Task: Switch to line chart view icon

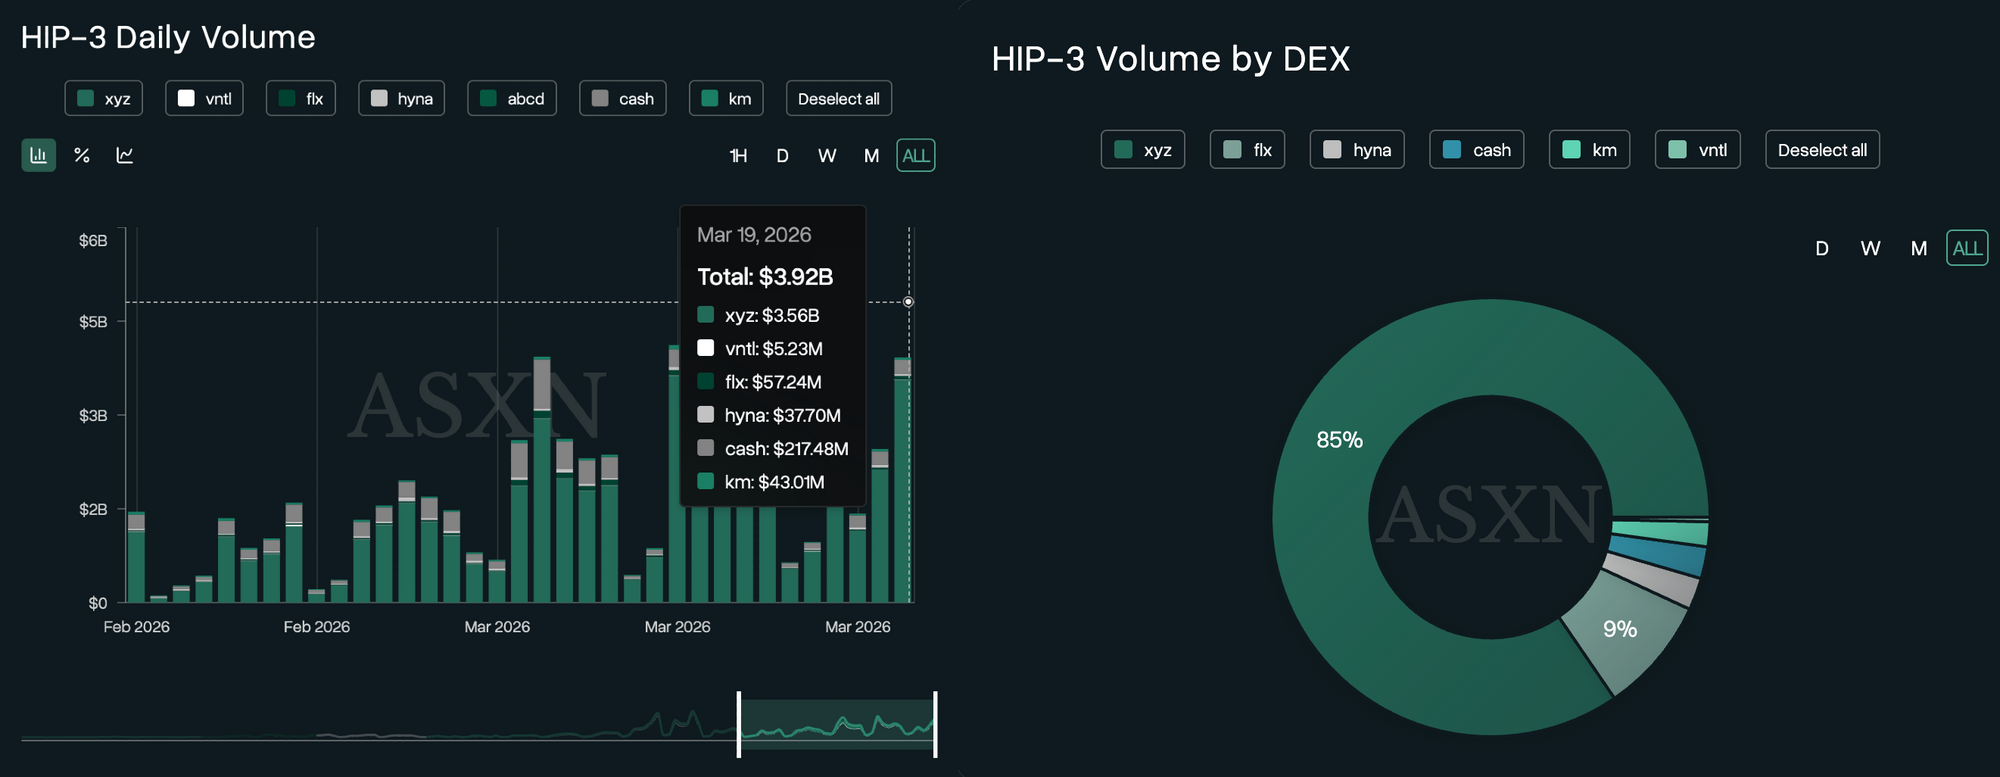Action: (x=125, y=155)
